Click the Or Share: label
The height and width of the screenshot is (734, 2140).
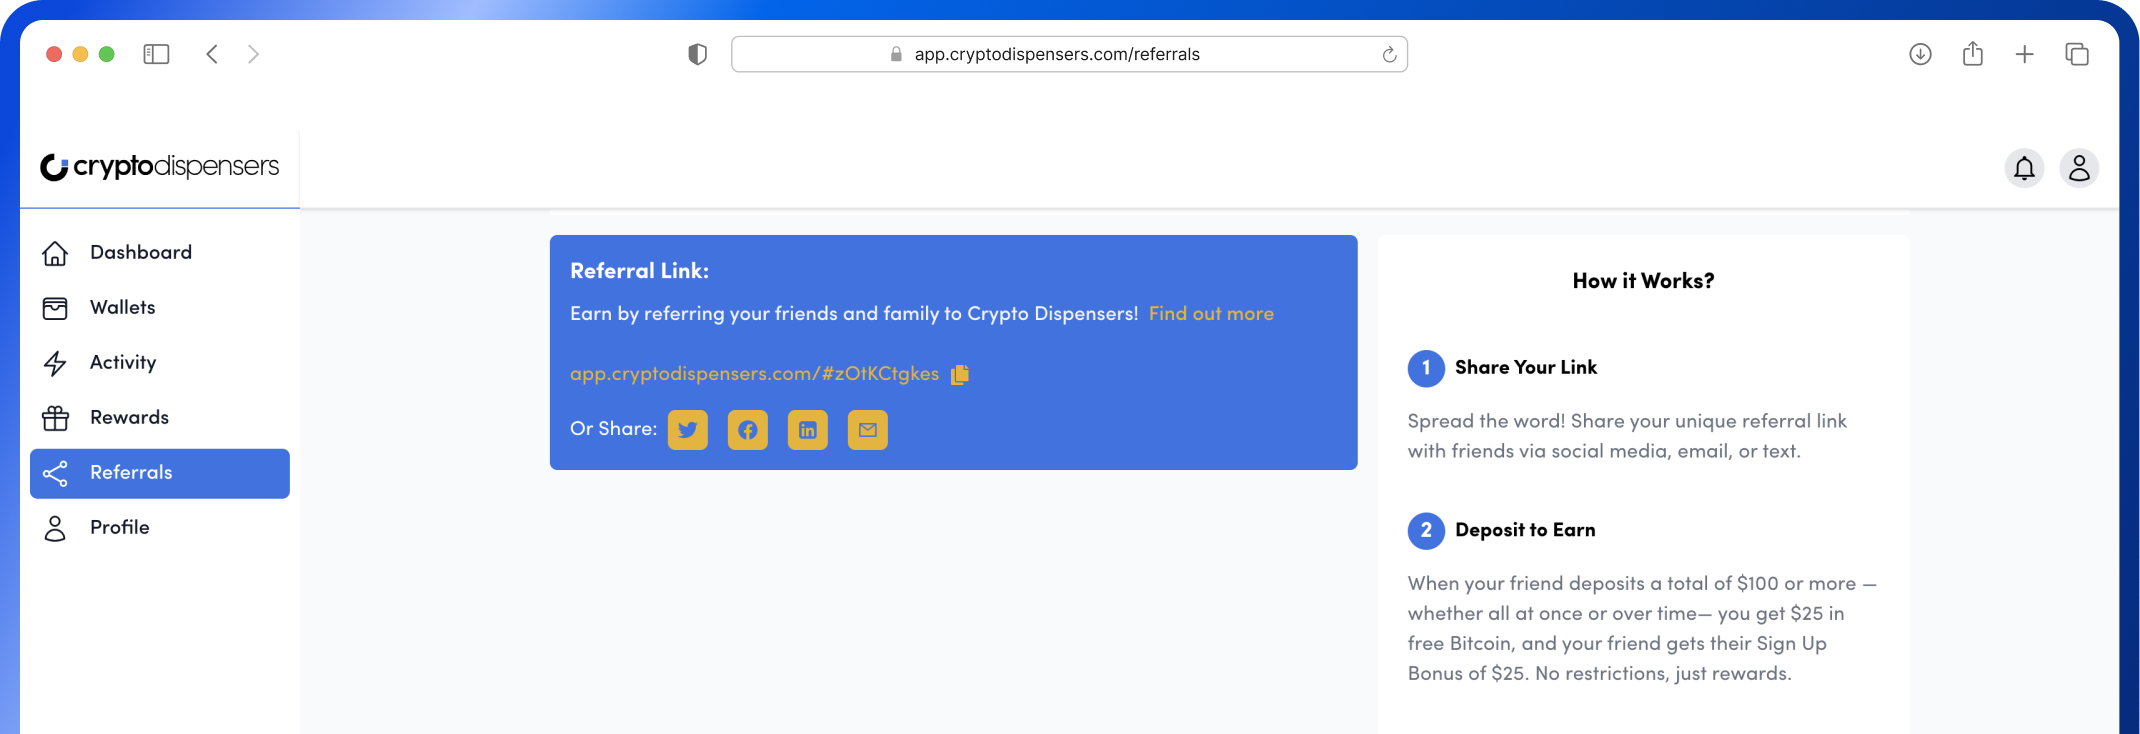pos(613,429)
